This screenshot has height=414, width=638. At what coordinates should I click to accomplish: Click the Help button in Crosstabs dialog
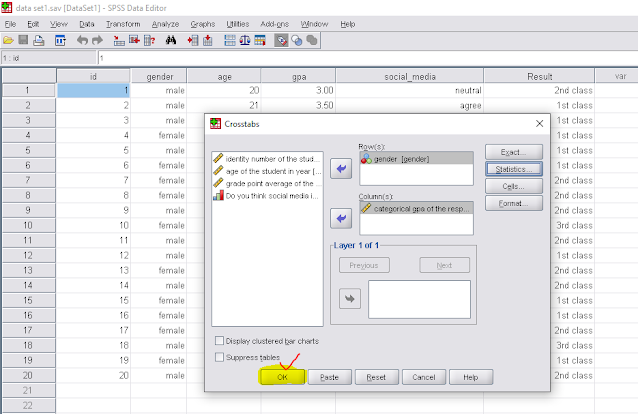471,377
